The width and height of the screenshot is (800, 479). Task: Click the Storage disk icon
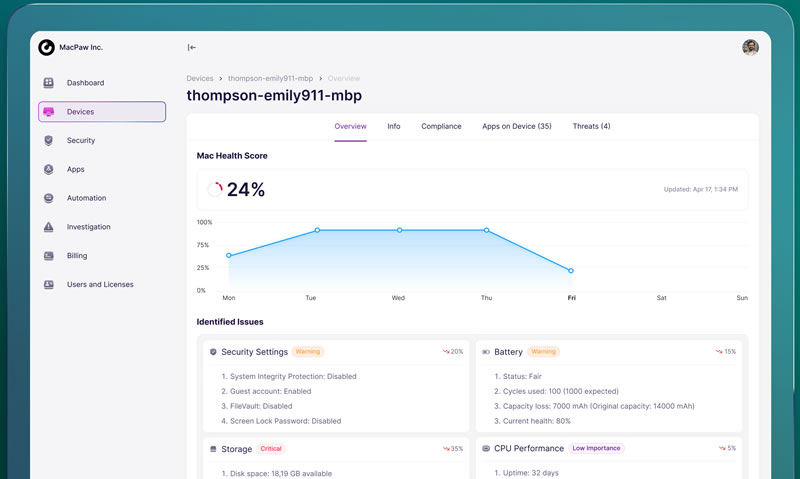213,449
